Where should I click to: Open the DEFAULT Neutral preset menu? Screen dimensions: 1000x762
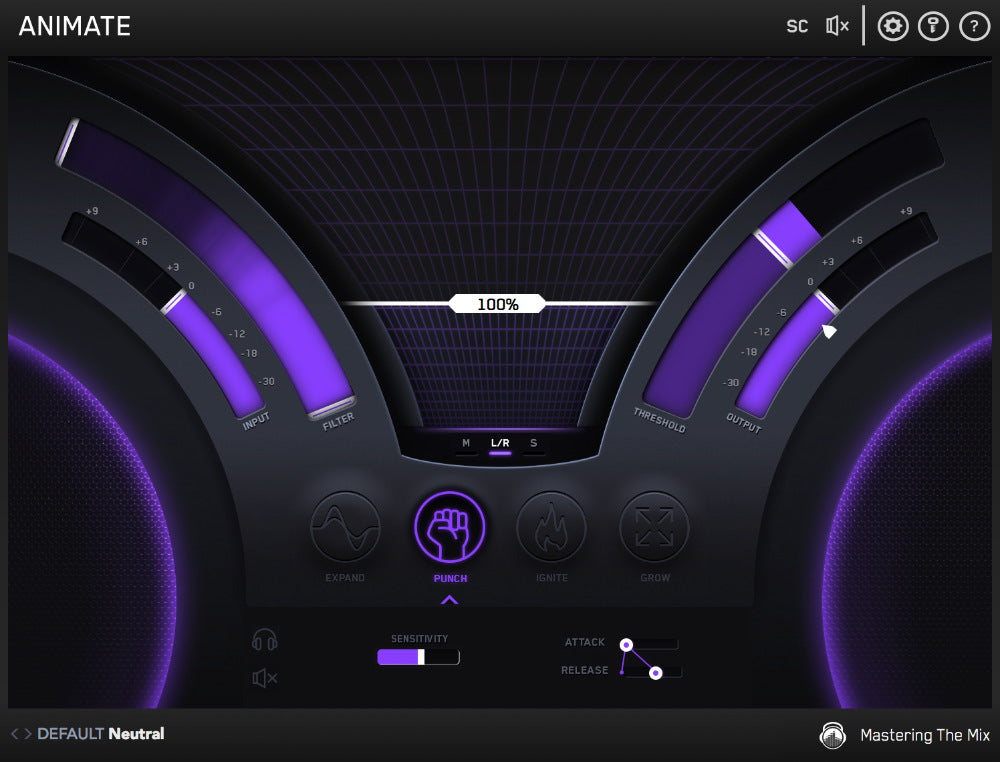tap(101, 734)
